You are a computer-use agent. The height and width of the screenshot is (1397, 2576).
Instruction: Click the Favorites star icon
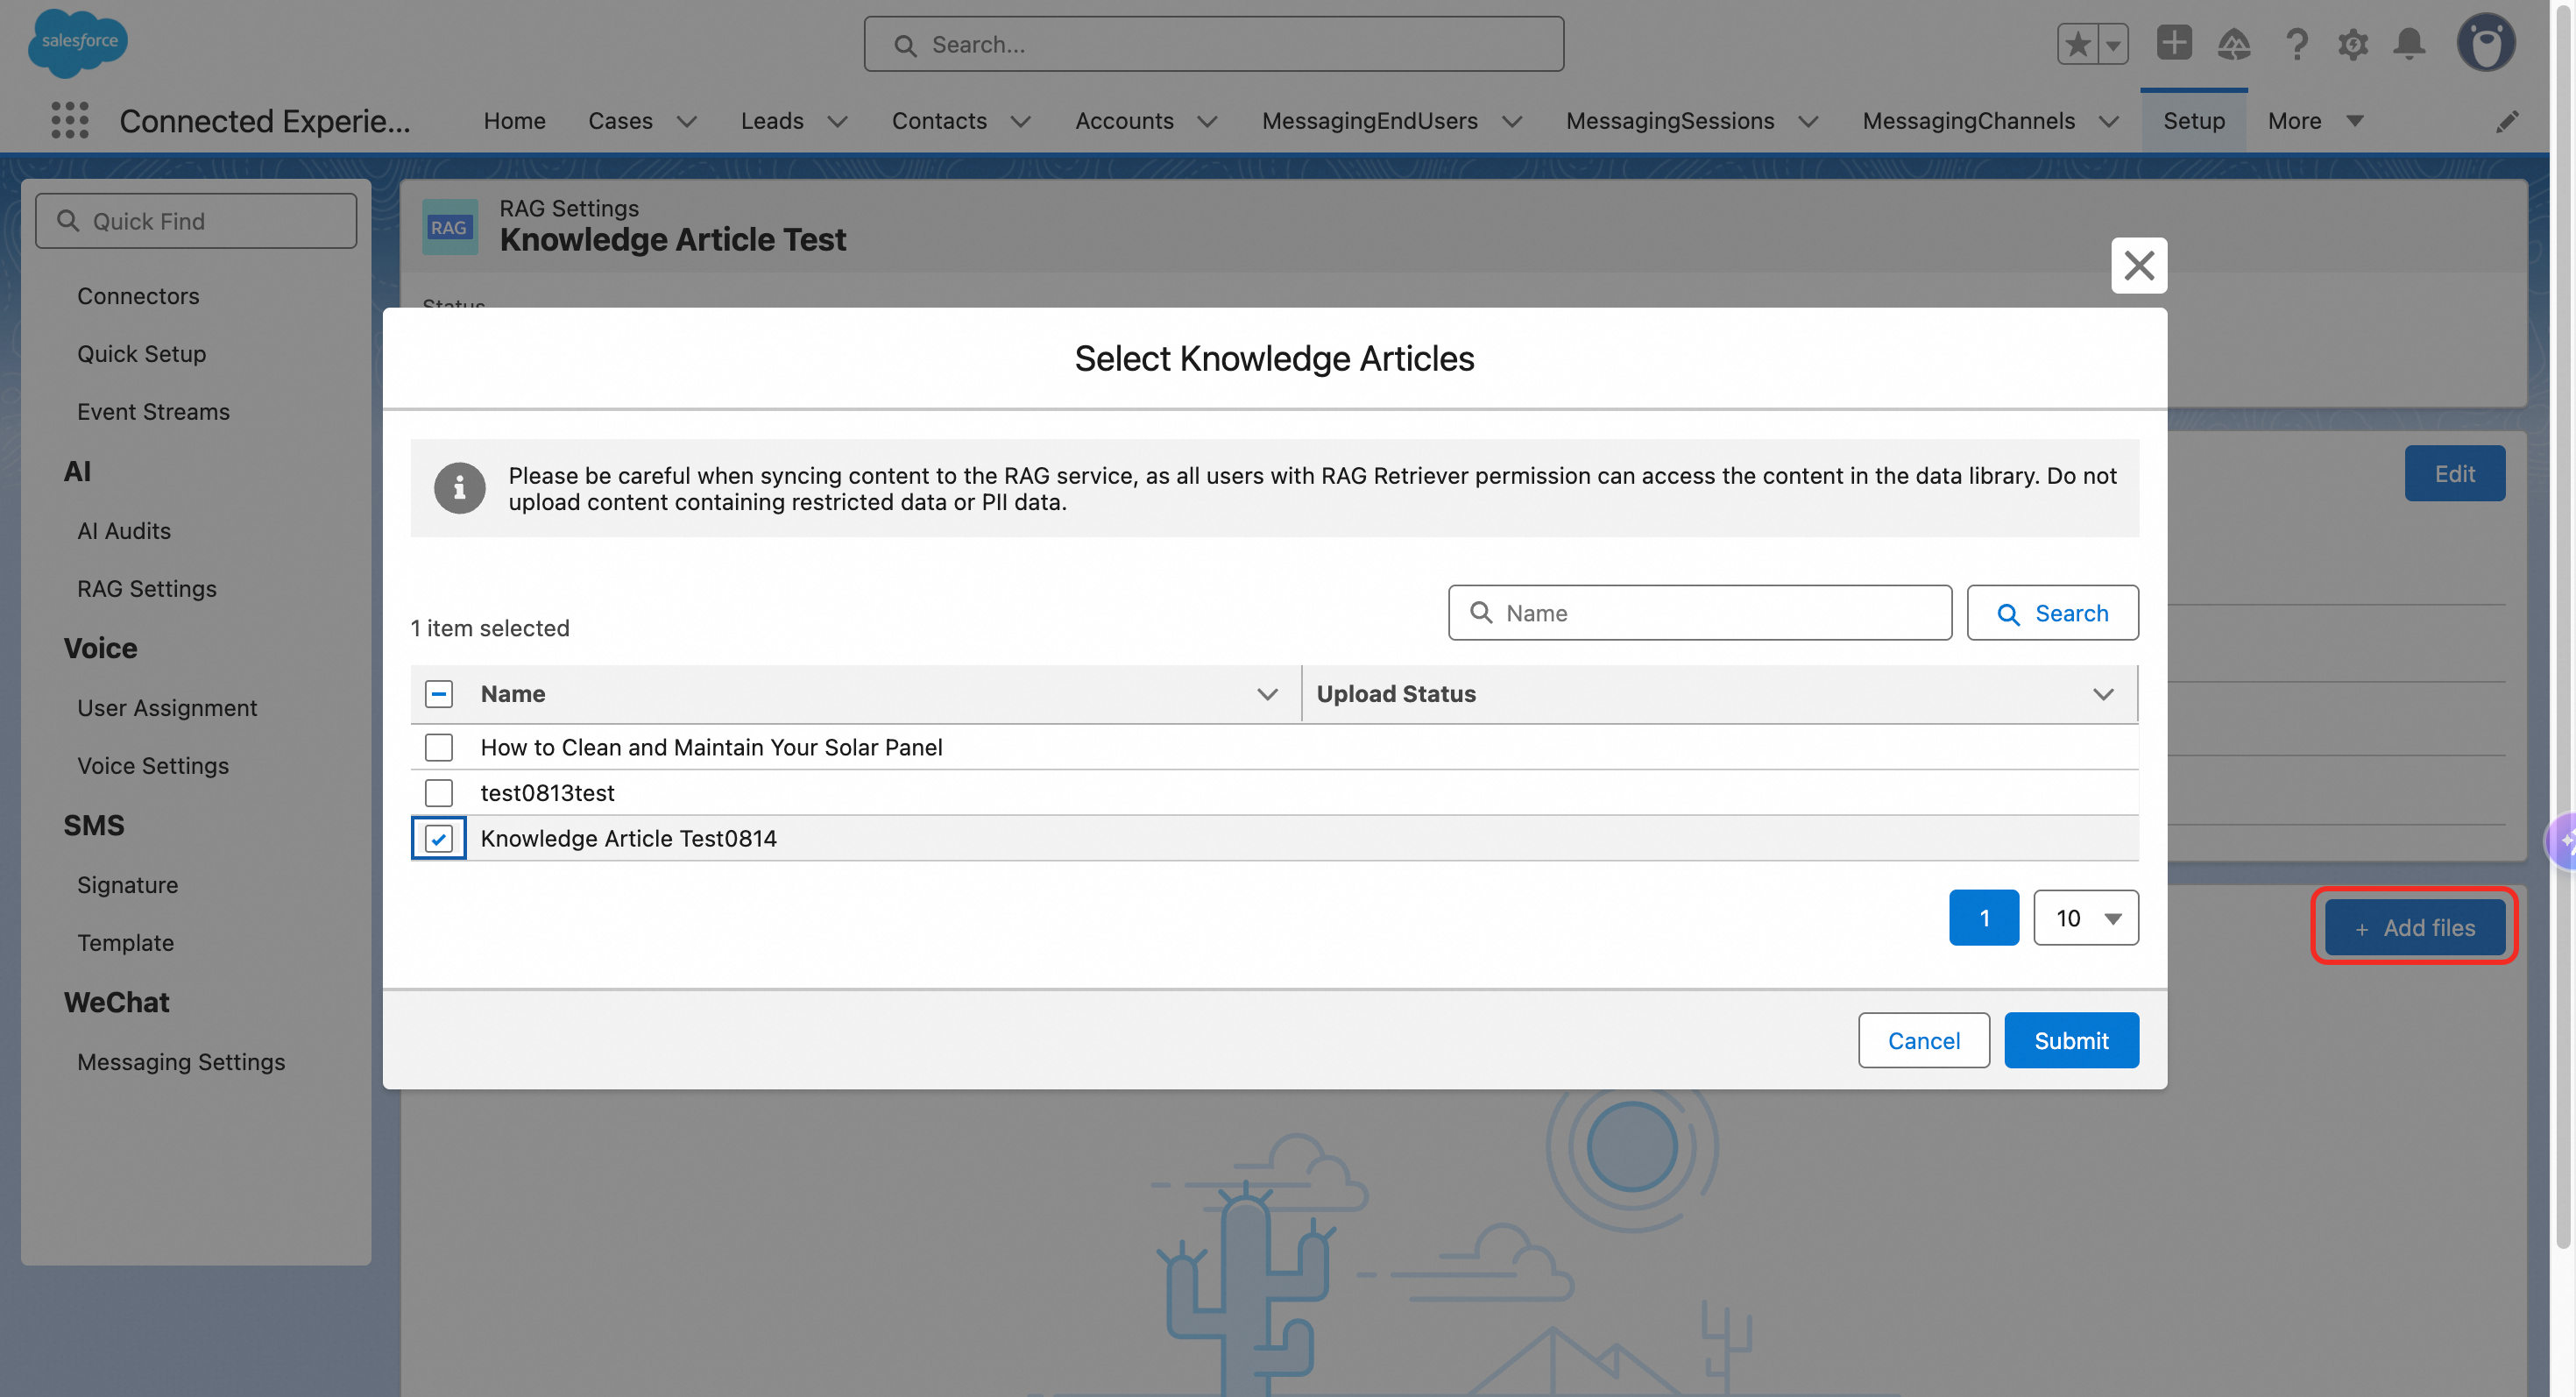(x=2078, y=44)
